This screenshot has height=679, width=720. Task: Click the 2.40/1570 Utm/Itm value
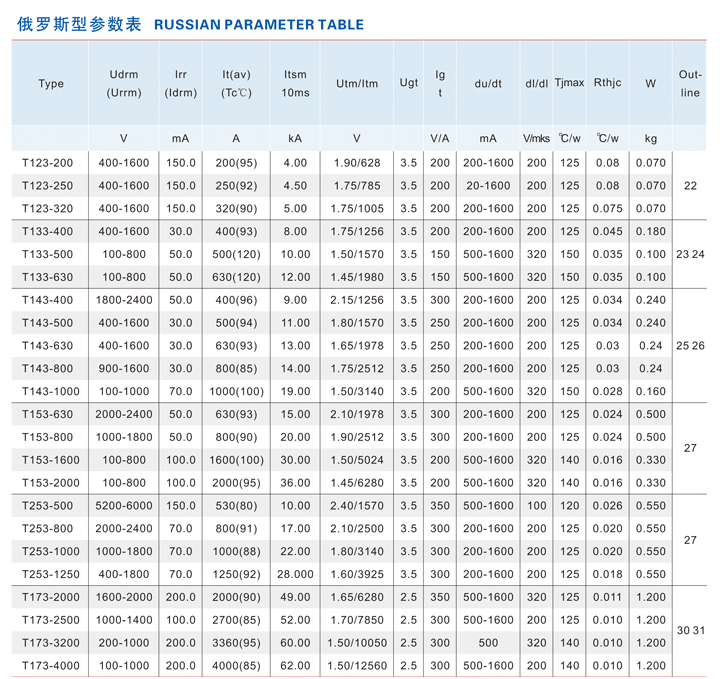point(357,506)
